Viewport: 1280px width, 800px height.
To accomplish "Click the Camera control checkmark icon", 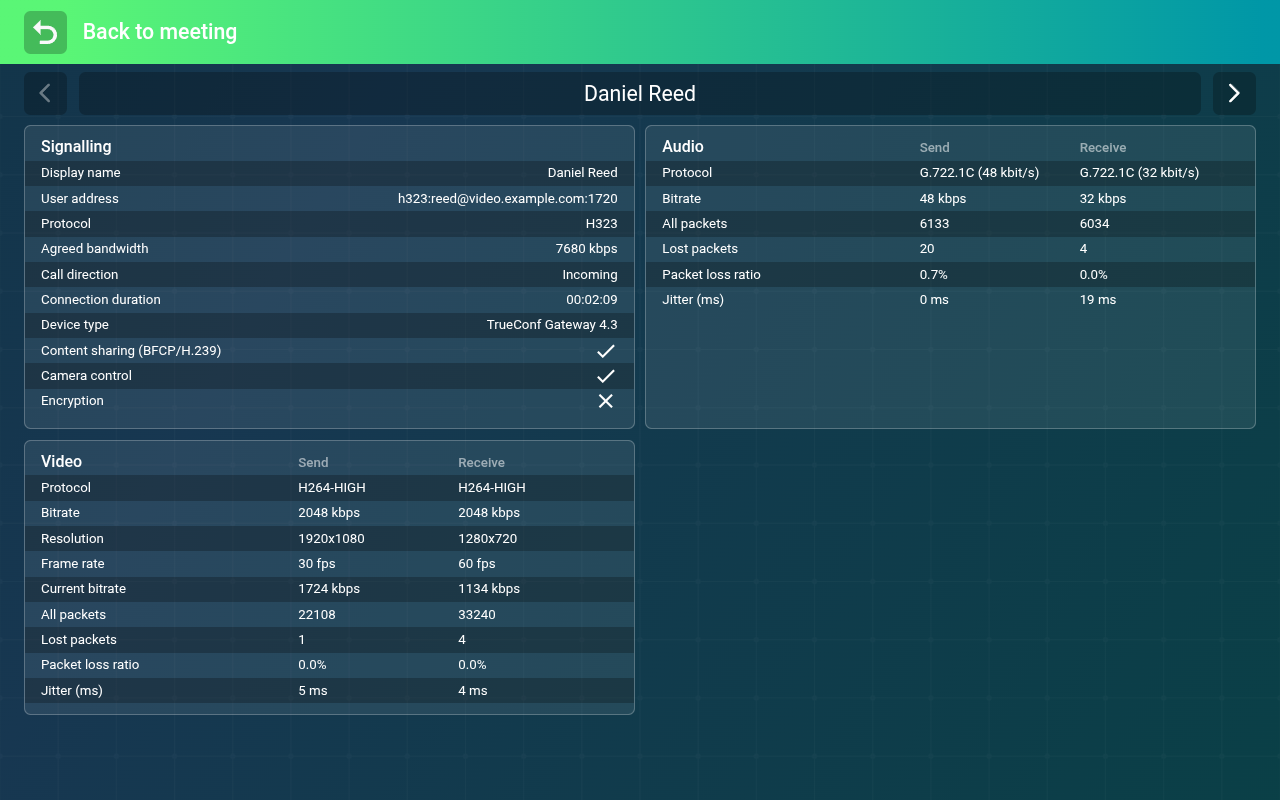I will (x=605, y=376).
